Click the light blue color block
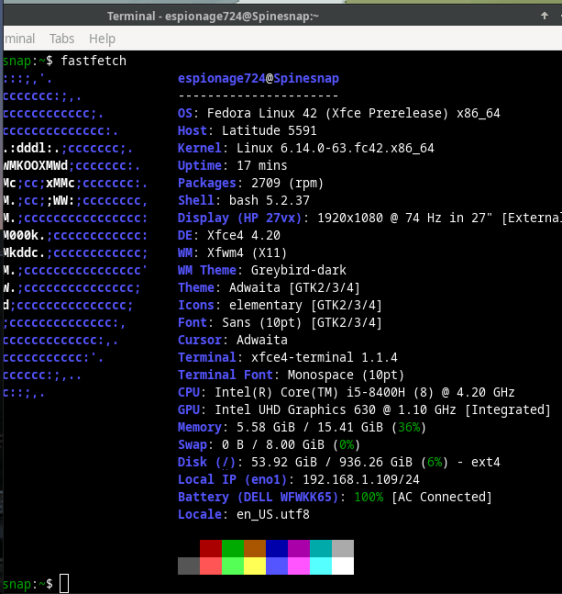 click(277, 566)
